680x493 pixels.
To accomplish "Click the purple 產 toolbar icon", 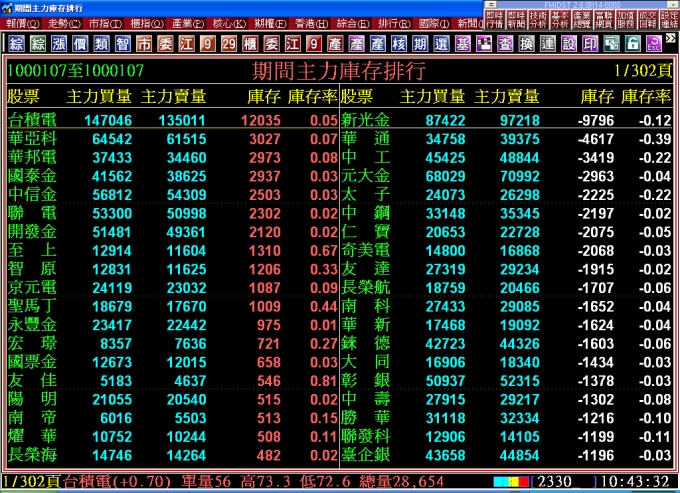I will click(356, 44).
